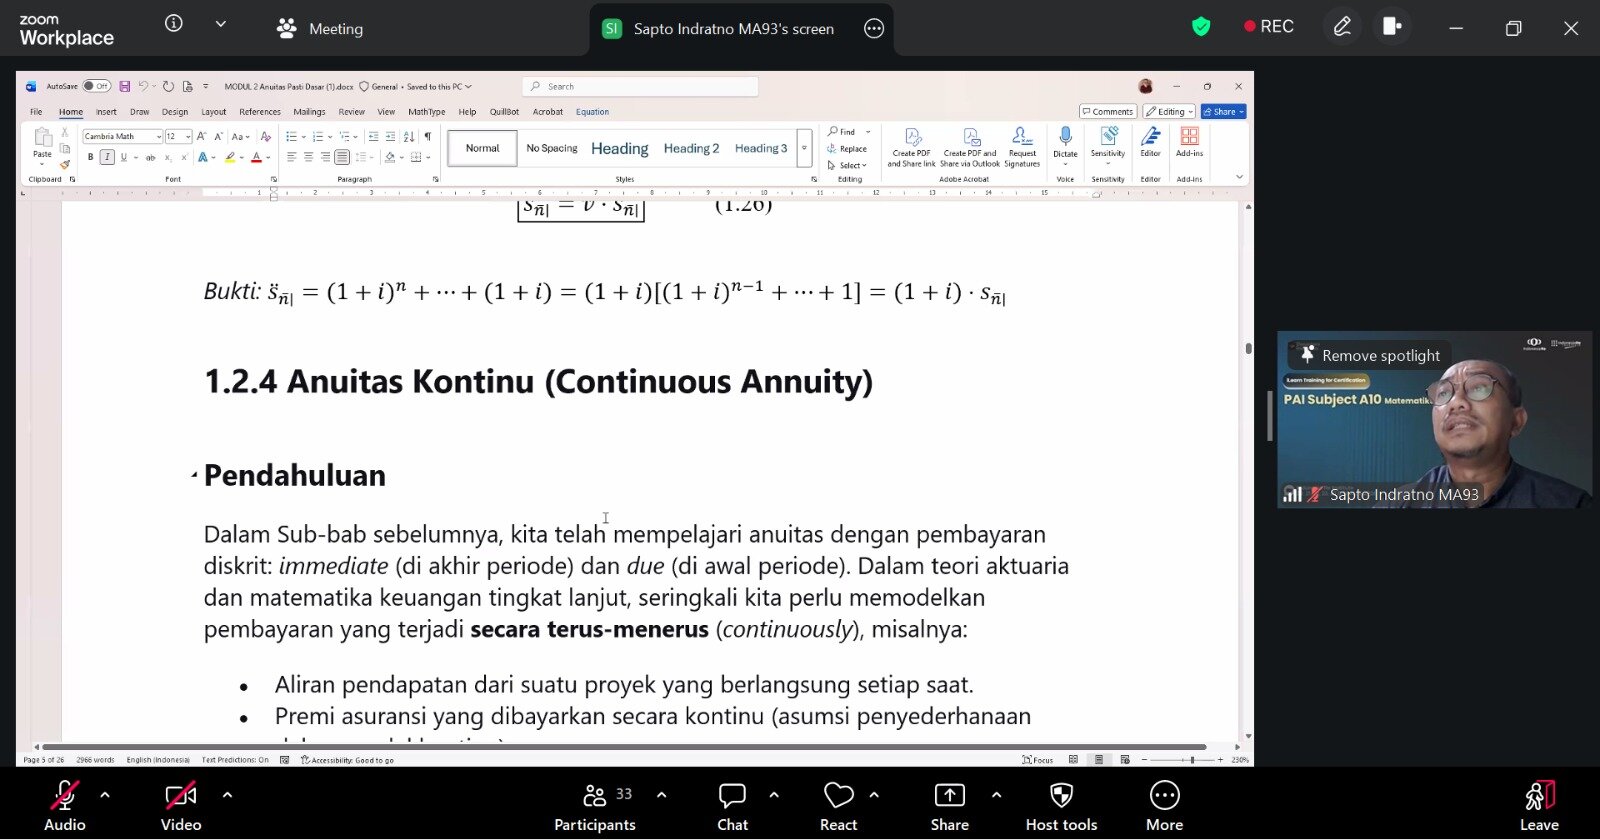The width and height of the screenshot is (1600, 840).
Task: Expand Zoom video options arrow
Action: [227, 795]
